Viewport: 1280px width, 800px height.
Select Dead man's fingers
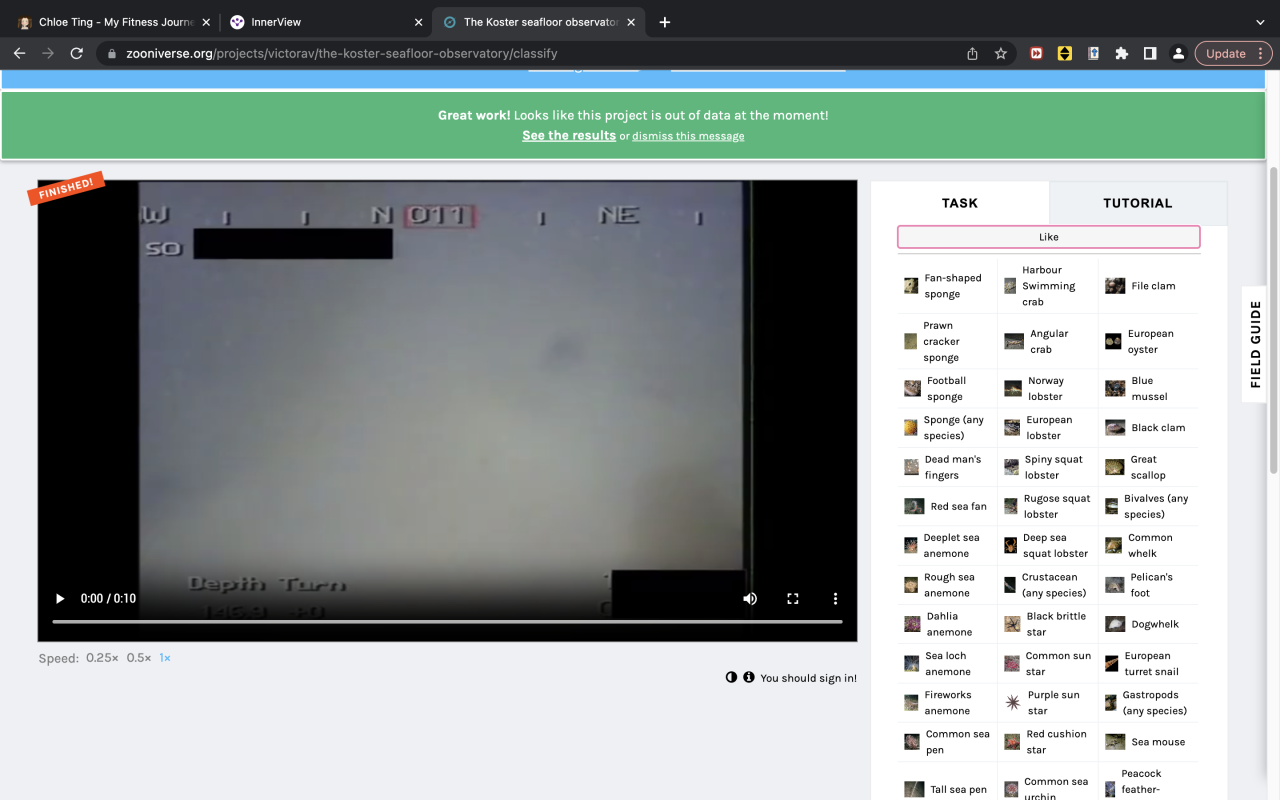[948, 467]
